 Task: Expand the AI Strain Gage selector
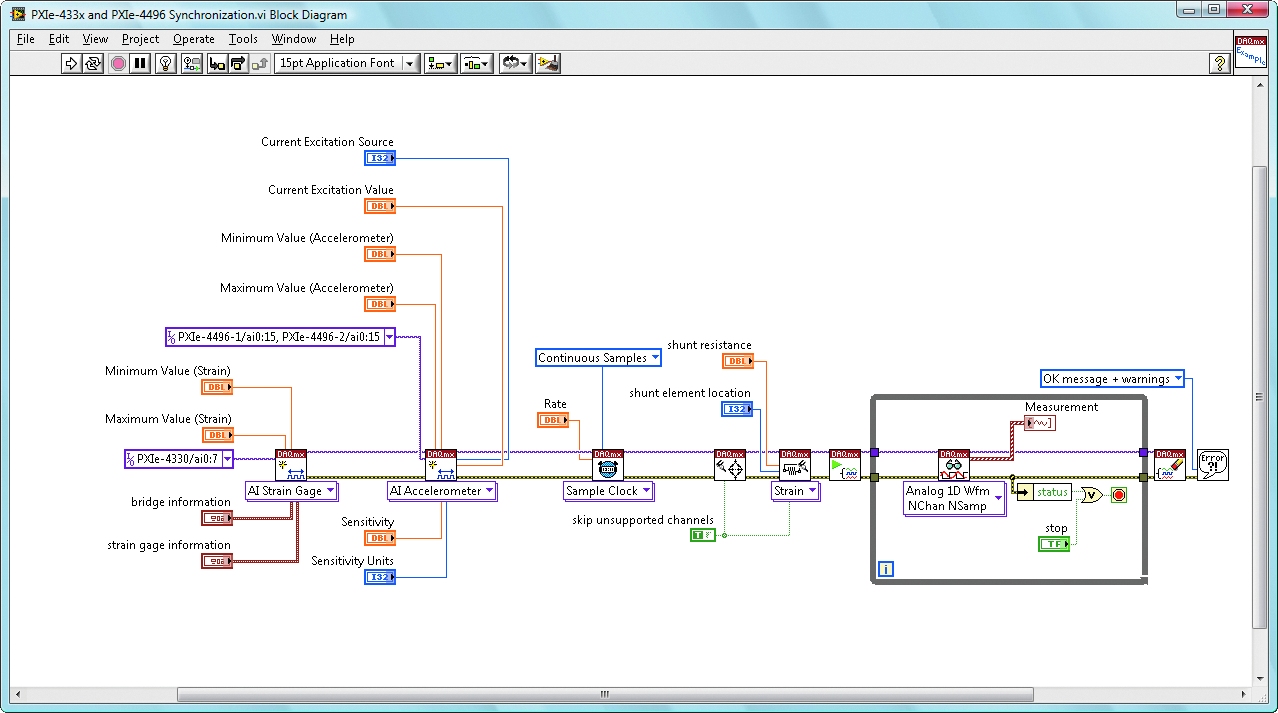[x=330, y=491]
